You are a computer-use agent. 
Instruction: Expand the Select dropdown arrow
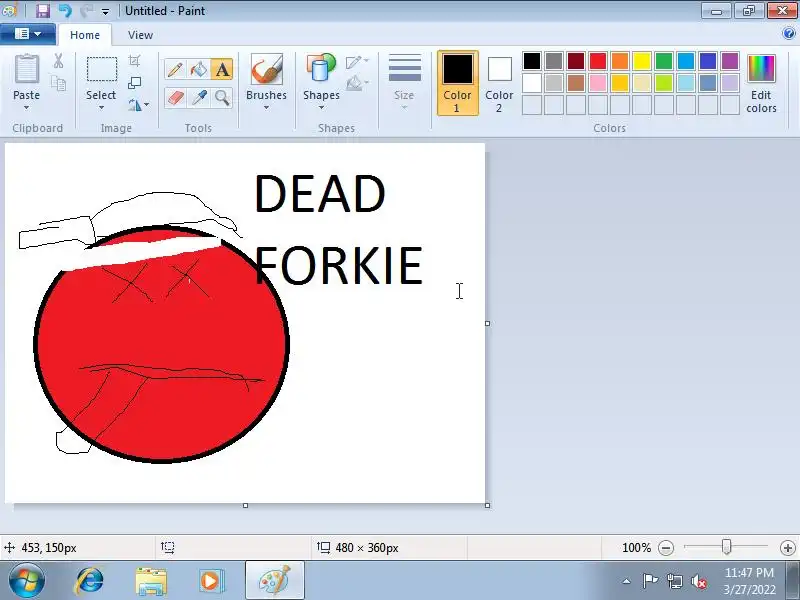pos(101,108)
